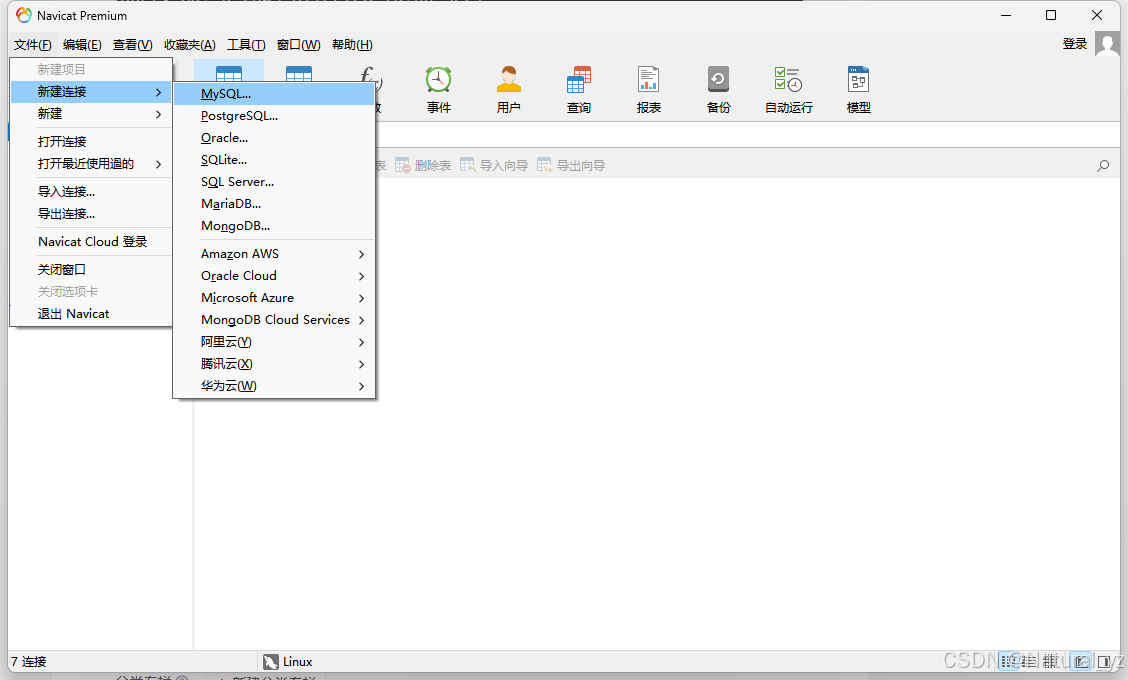
Task: Click the 登录 link at top right
Action: (x=1075, y=44)
